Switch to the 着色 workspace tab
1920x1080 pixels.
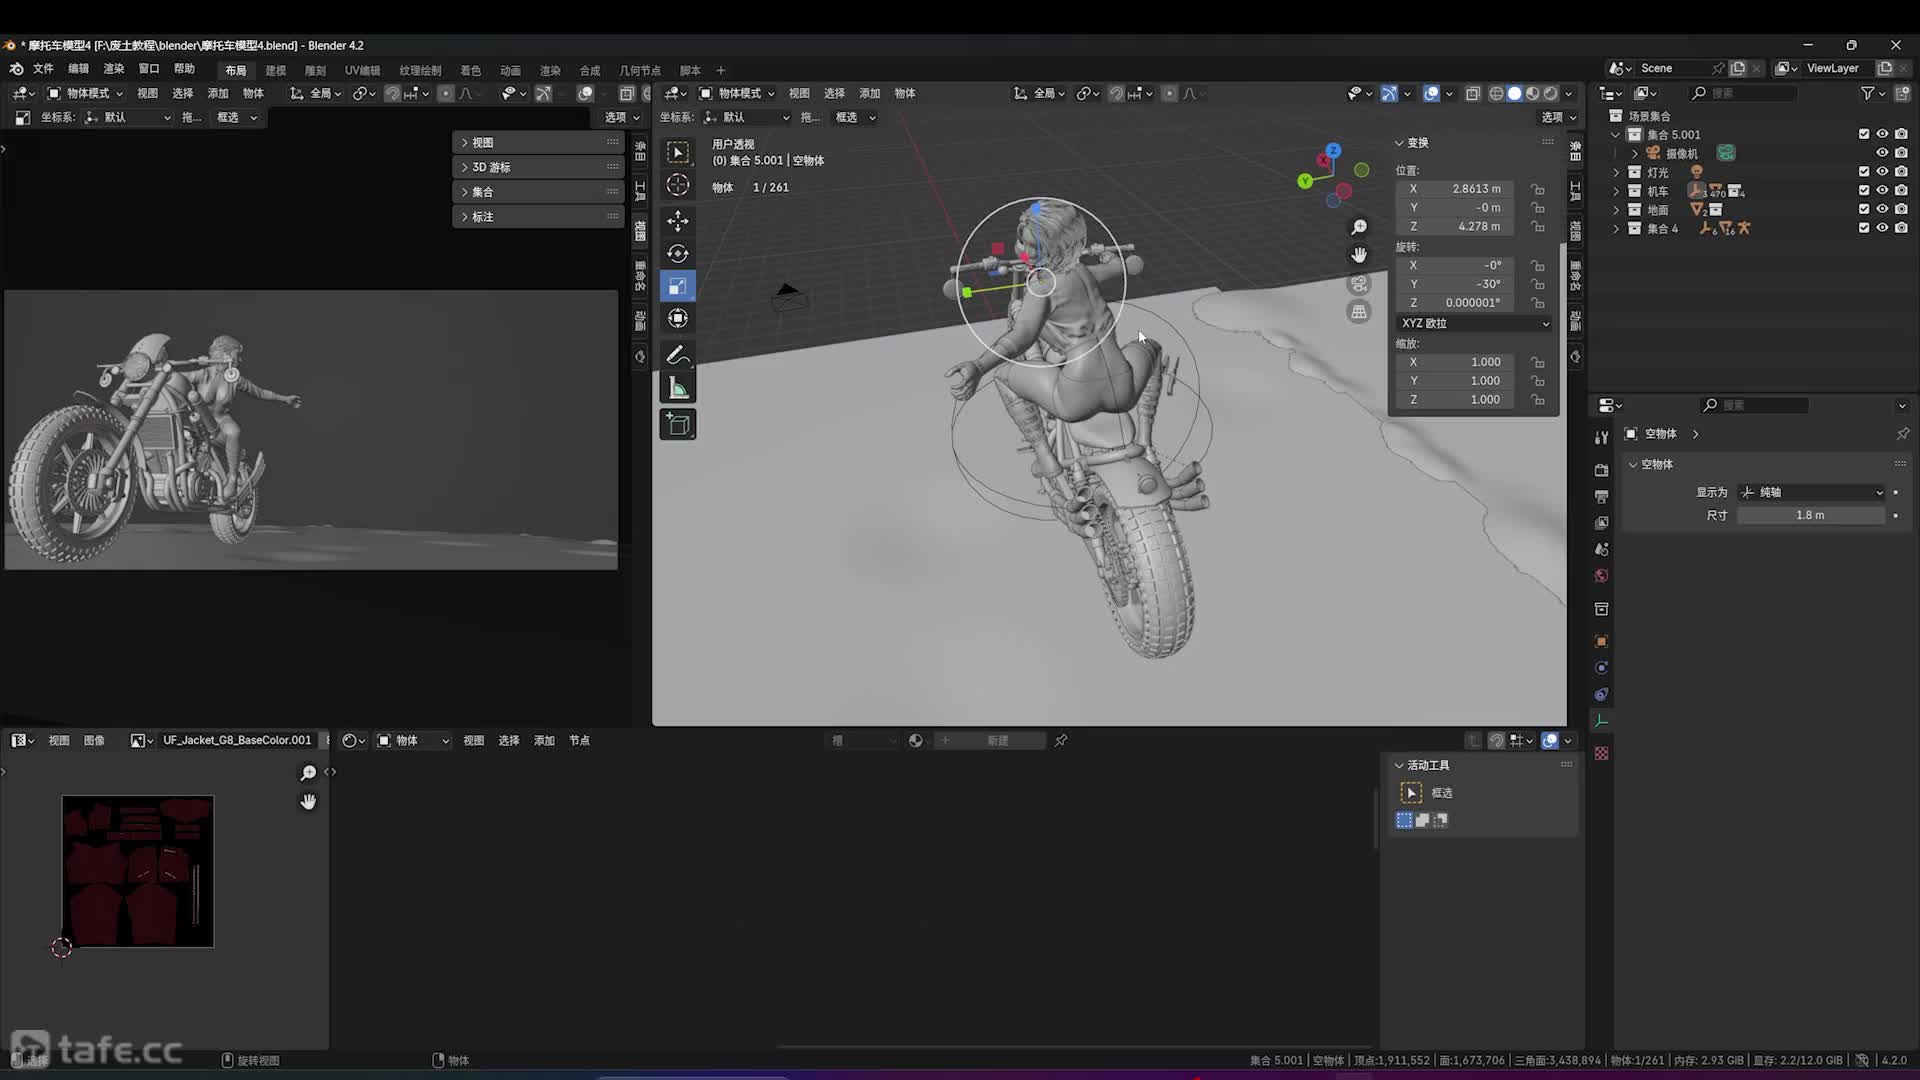tap(470, 71)
